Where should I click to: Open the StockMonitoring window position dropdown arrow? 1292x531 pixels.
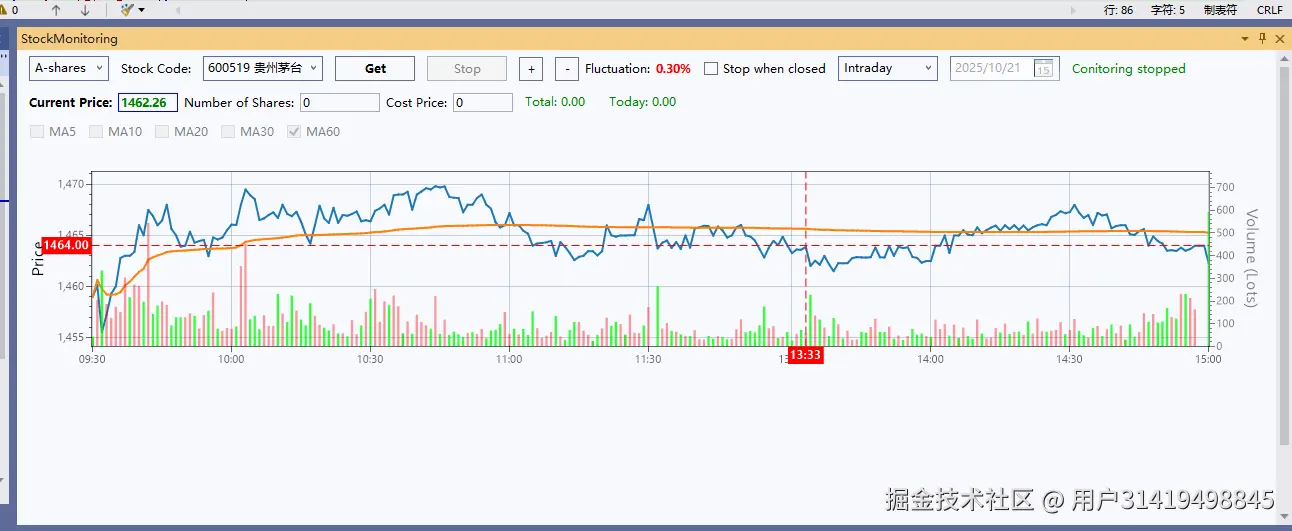click(x=1245, y=39)
